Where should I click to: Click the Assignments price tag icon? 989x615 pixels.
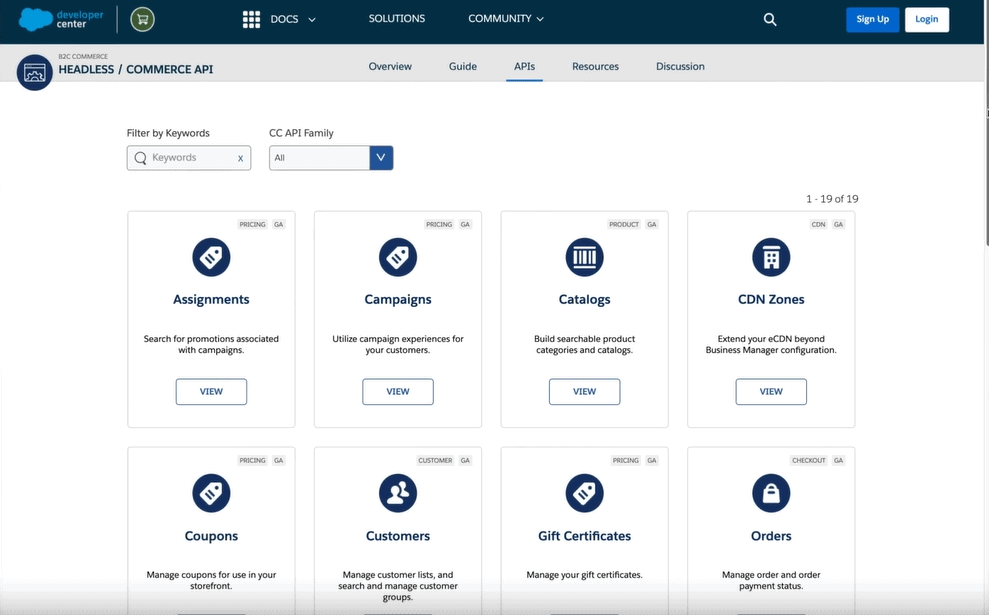click(211, 257)
